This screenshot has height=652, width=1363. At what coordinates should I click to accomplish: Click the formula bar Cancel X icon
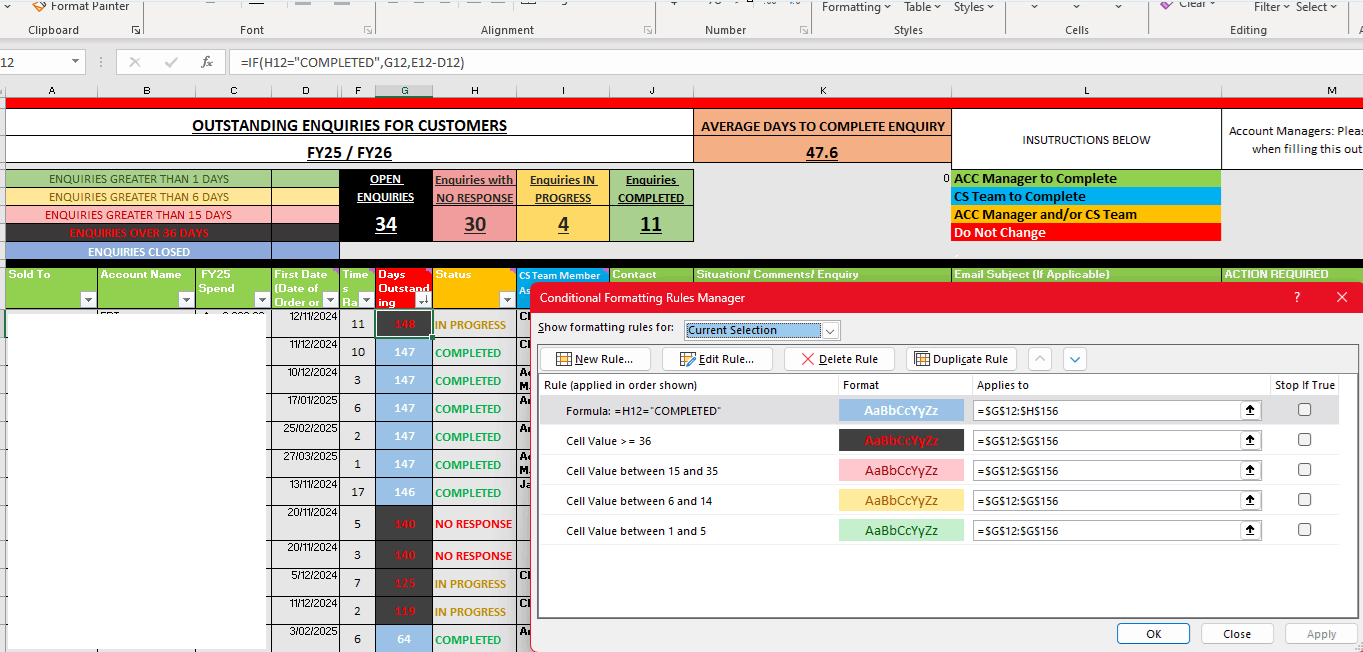tap(135, 62)
